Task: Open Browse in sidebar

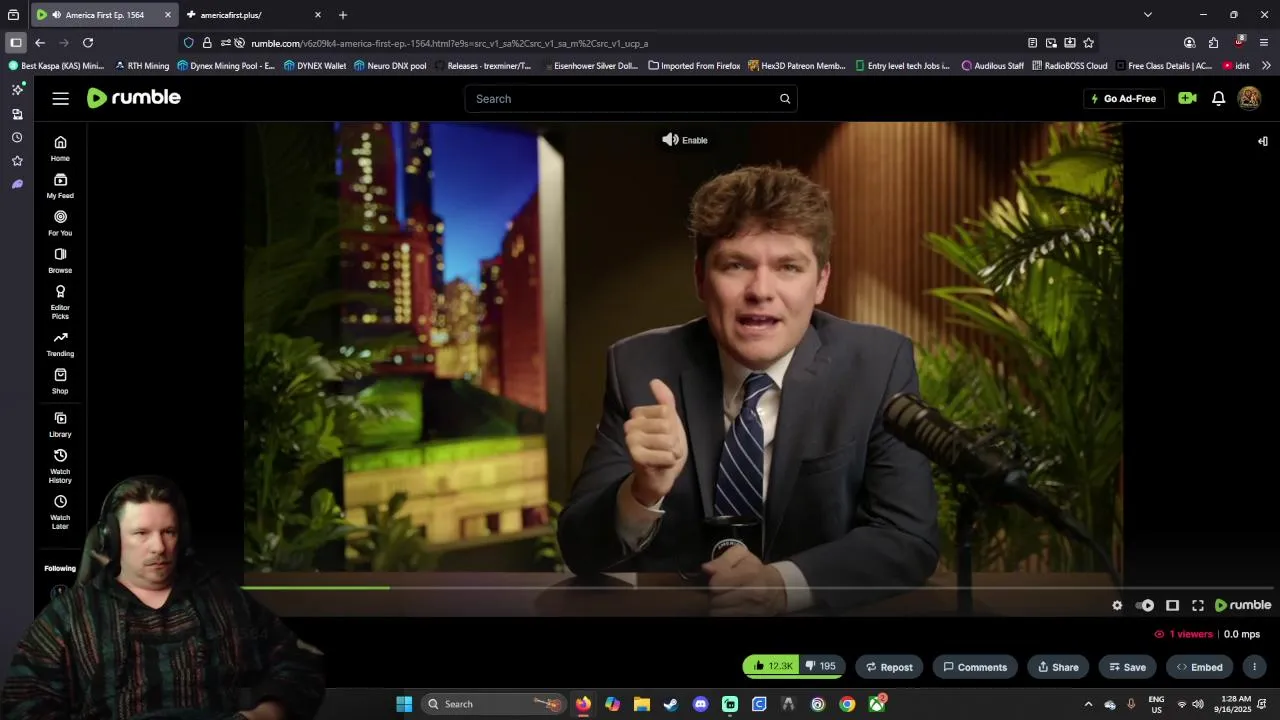Action: [60, 260]
